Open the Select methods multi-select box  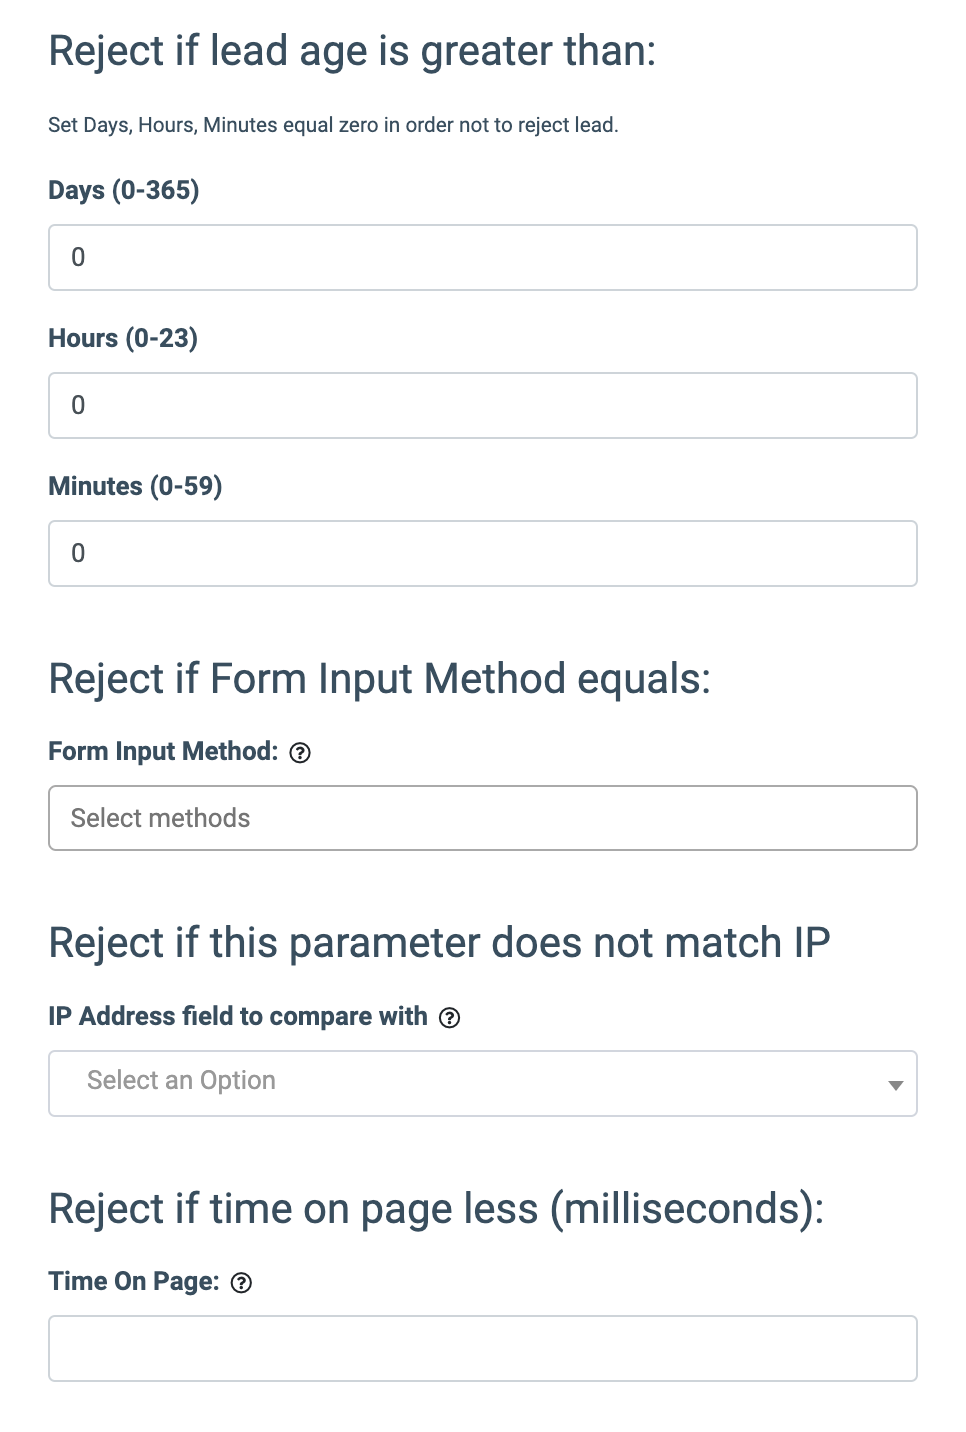482,818
